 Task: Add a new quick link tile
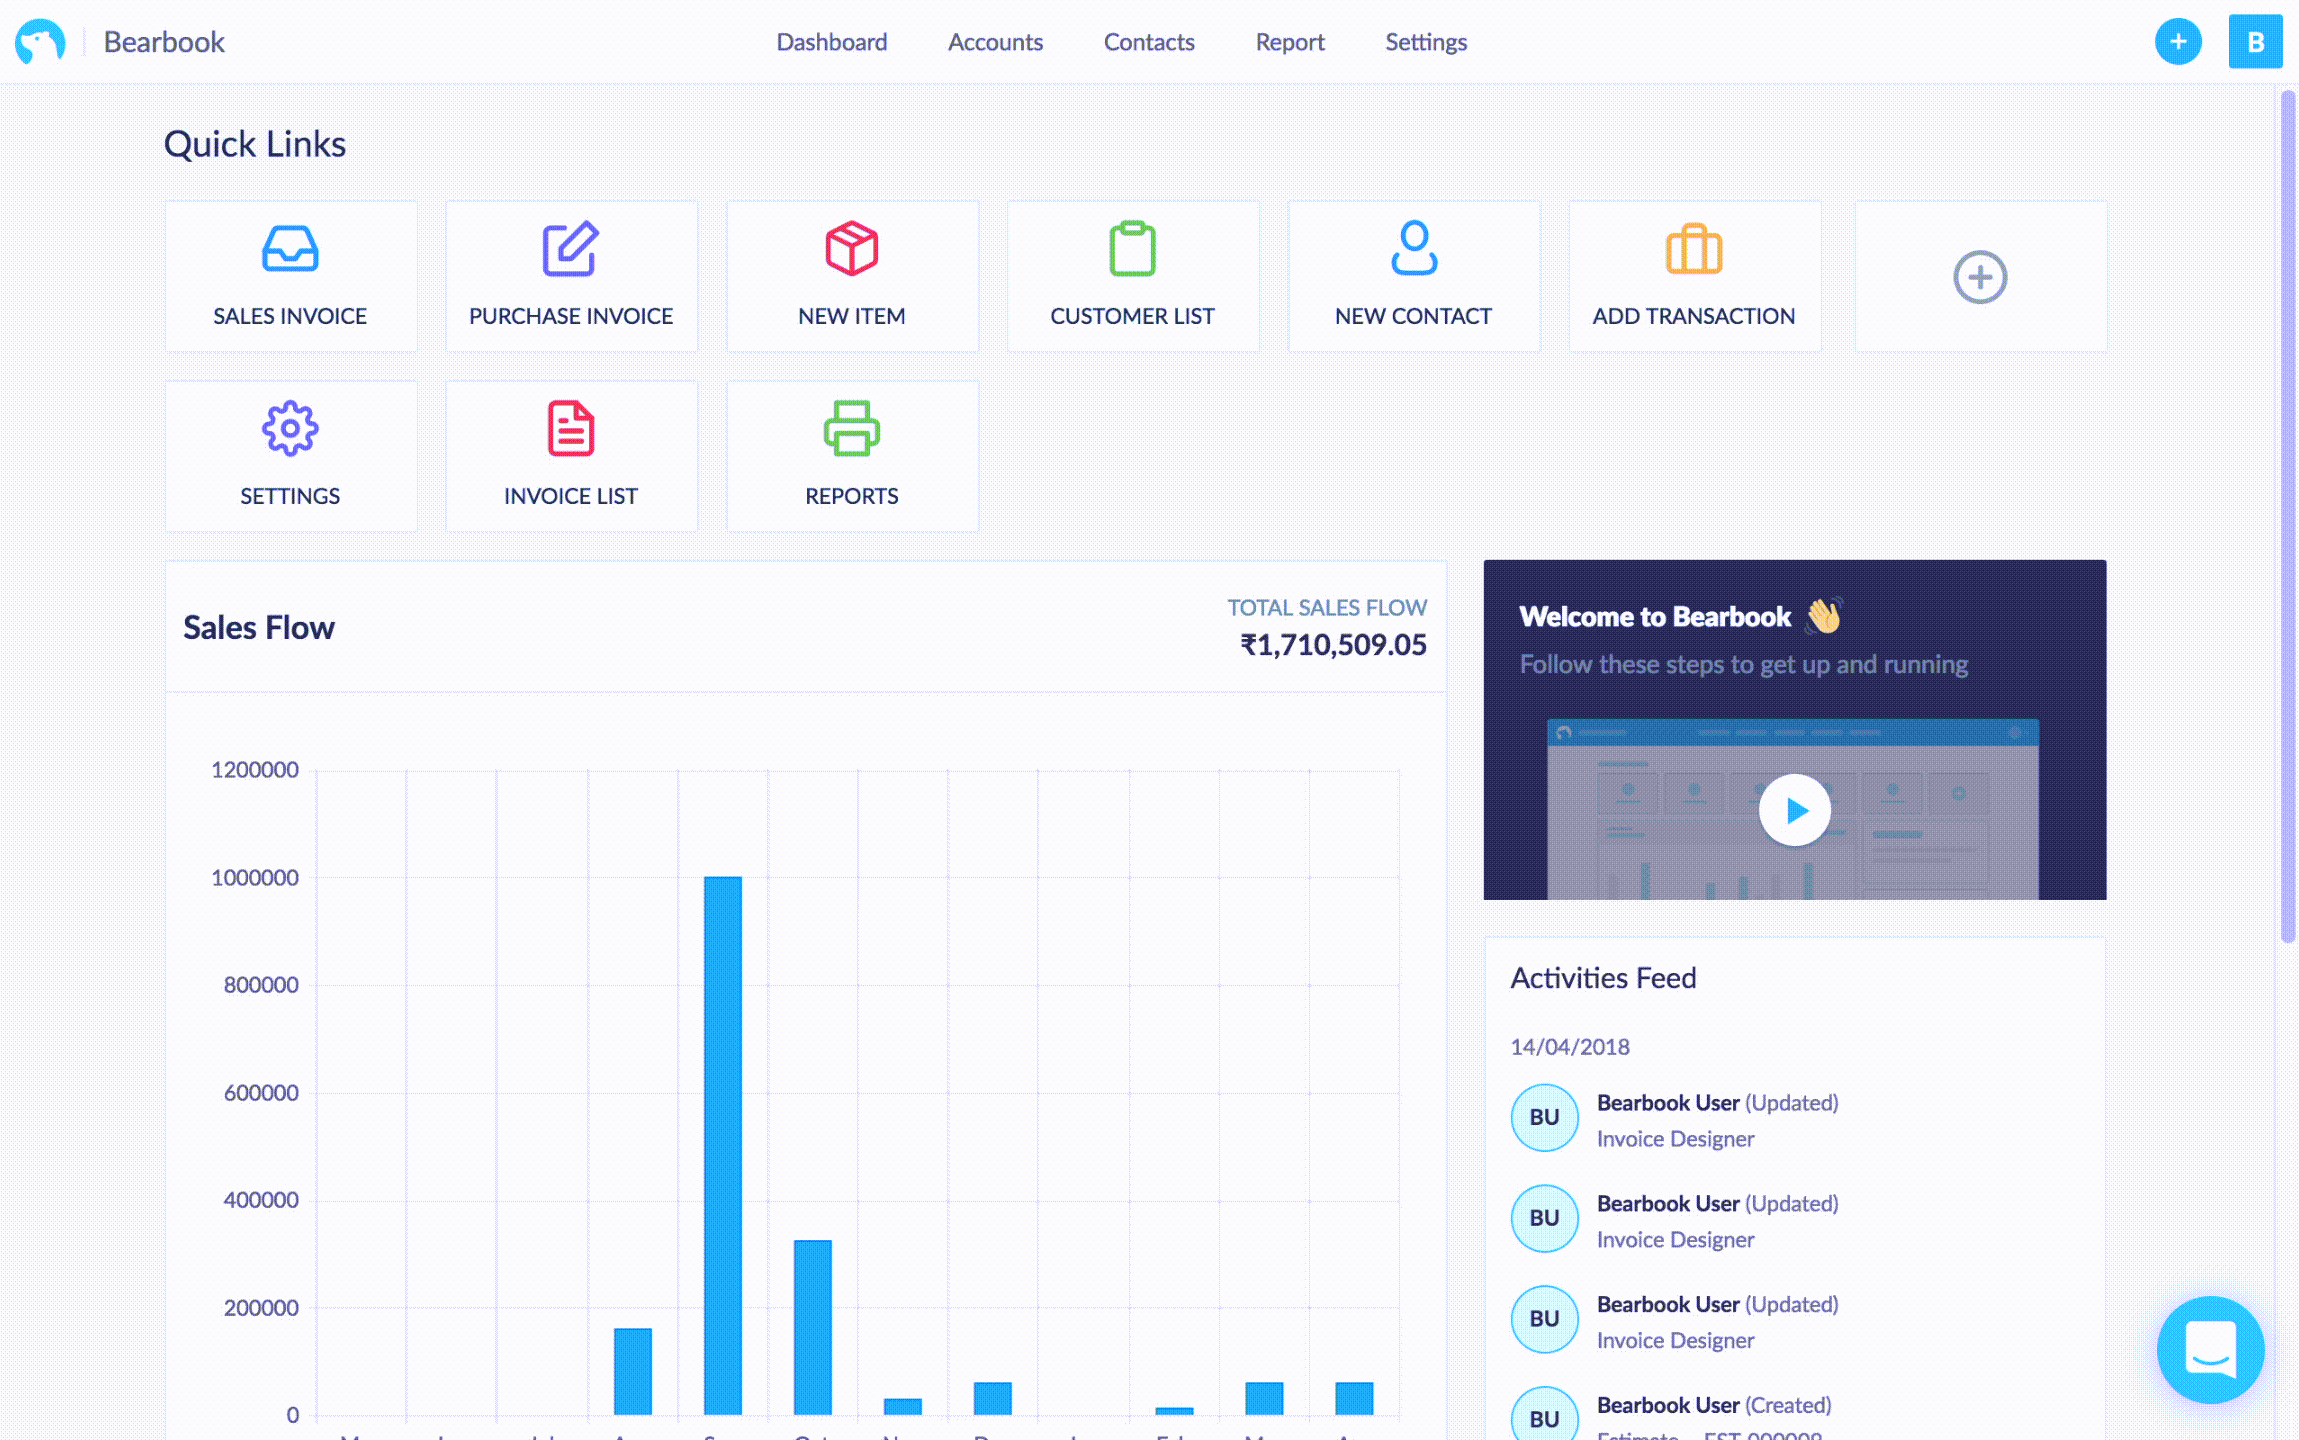1980,277
